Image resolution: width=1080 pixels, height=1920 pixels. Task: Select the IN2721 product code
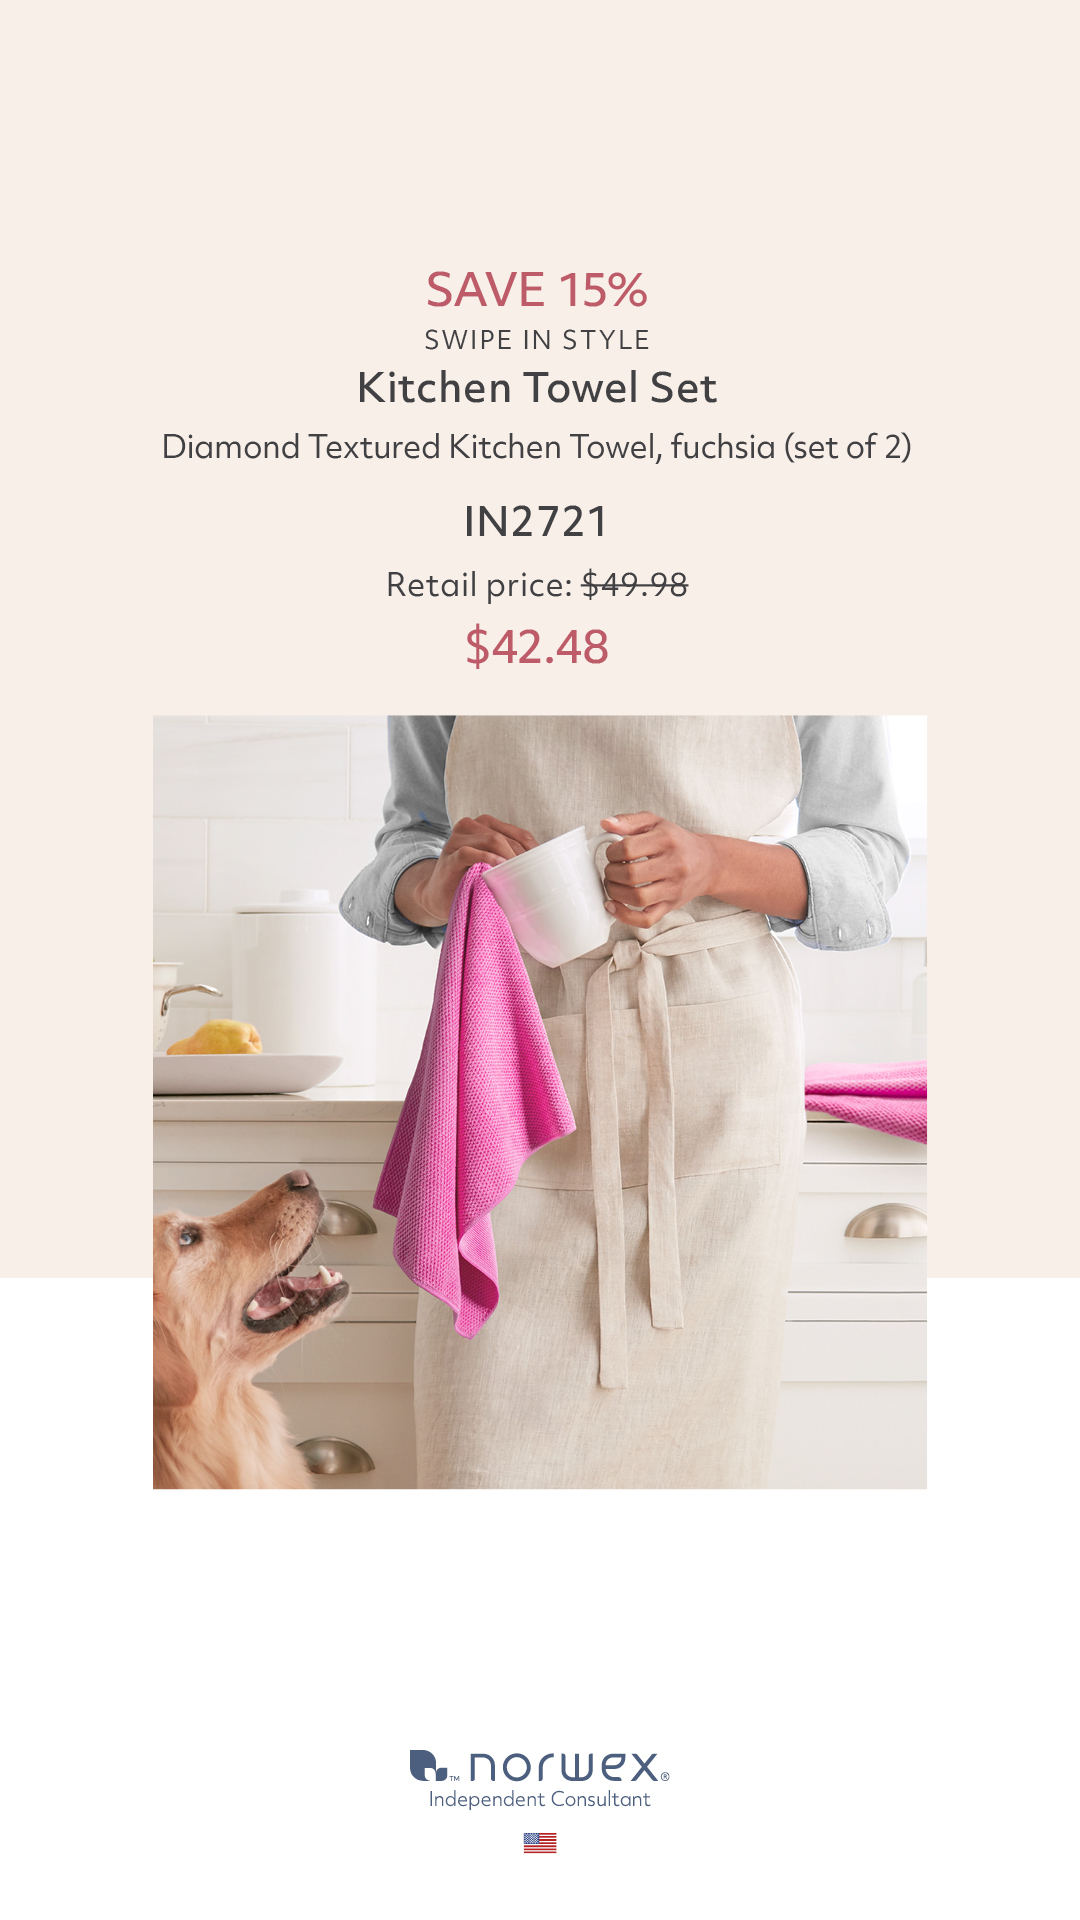(537, 522)
